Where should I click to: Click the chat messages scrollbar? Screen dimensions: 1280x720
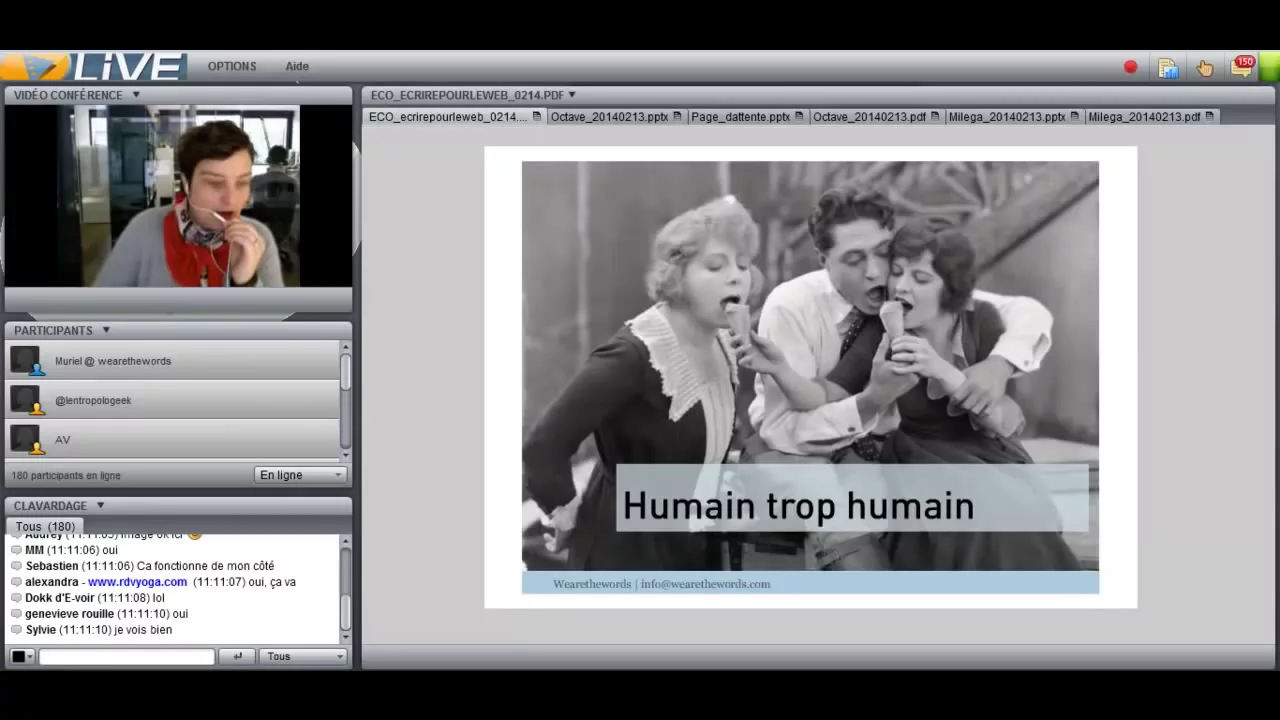[345, 590]
